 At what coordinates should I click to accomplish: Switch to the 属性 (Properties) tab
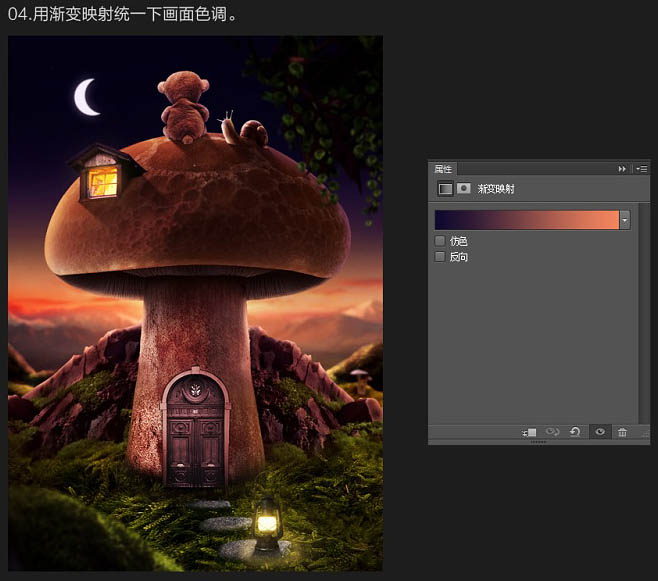click(443, 169)
